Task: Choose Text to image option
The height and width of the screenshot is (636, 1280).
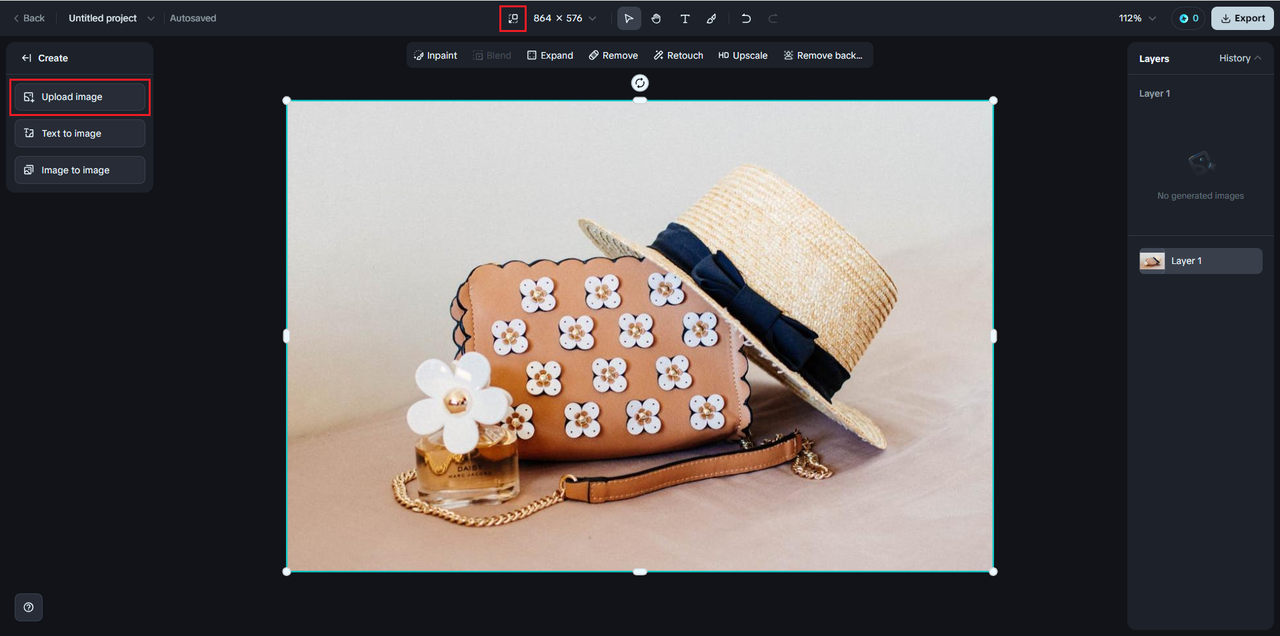Action: (x=80, y=133)
